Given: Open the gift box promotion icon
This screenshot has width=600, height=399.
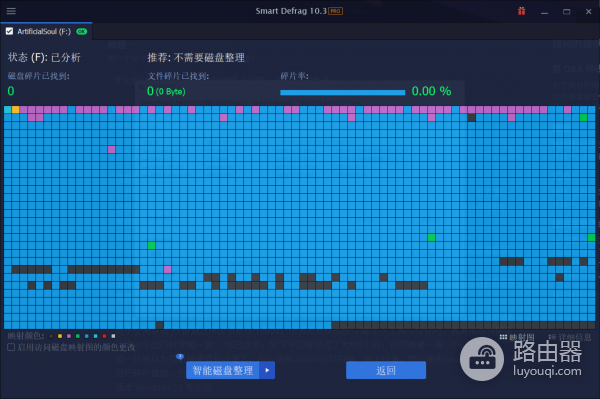Looking at the screenshot, I should pyautogui.click(x=521, y=11).
